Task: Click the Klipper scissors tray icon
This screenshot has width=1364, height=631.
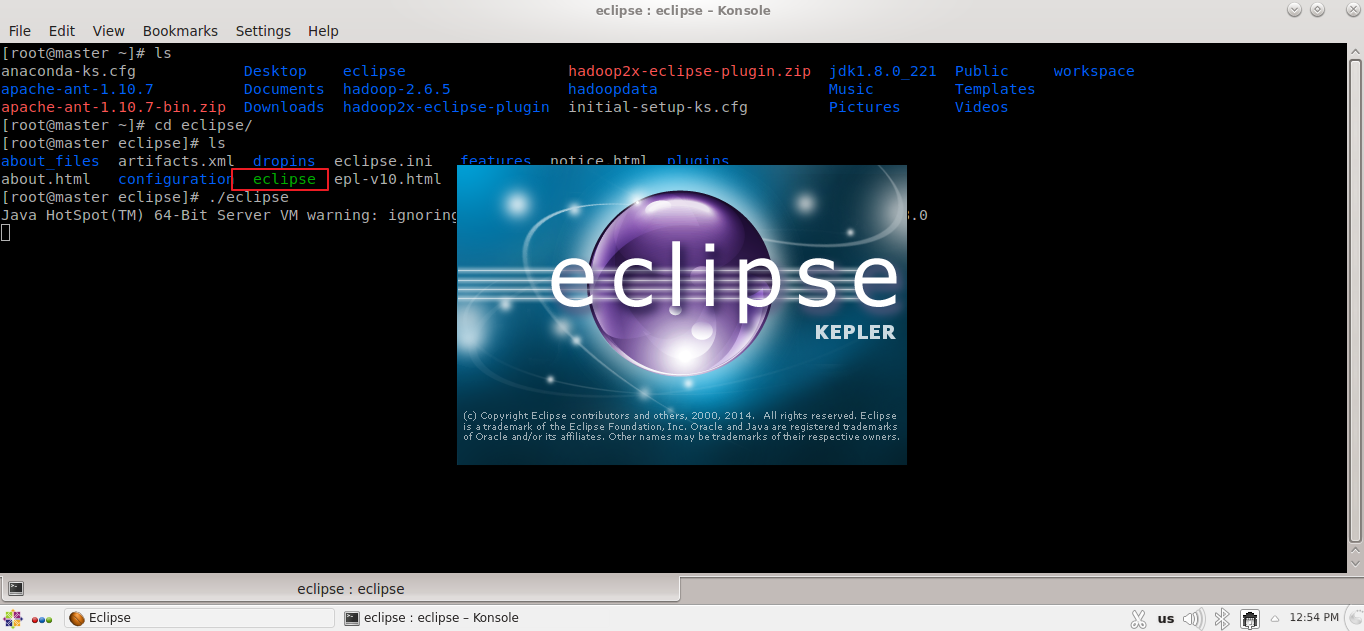Action: 1138,618
